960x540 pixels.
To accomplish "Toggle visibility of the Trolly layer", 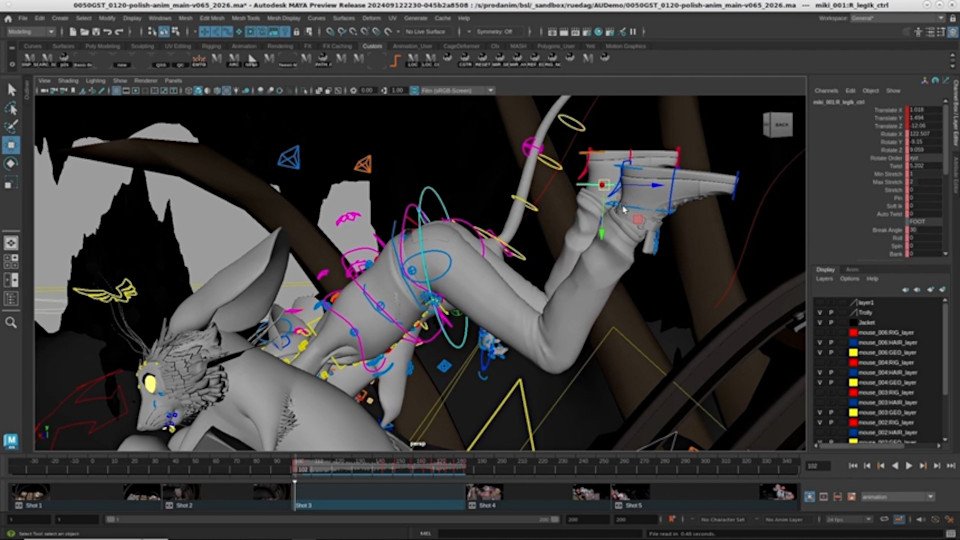I will coord(820,312).
